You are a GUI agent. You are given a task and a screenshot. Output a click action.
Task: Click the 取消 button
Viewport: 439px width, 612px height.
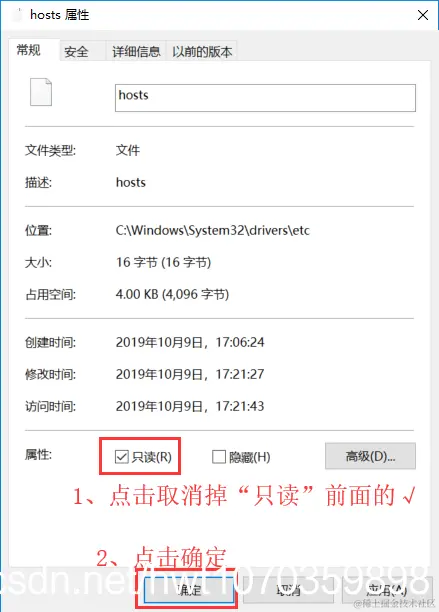[288, 589]
